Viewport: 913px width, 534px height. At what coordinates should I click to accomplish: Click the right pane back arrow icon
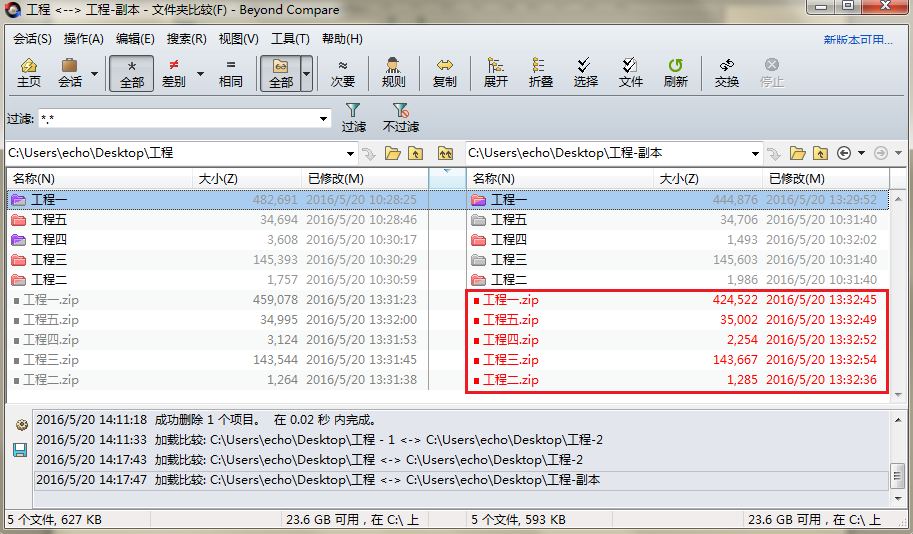[844, 153]
